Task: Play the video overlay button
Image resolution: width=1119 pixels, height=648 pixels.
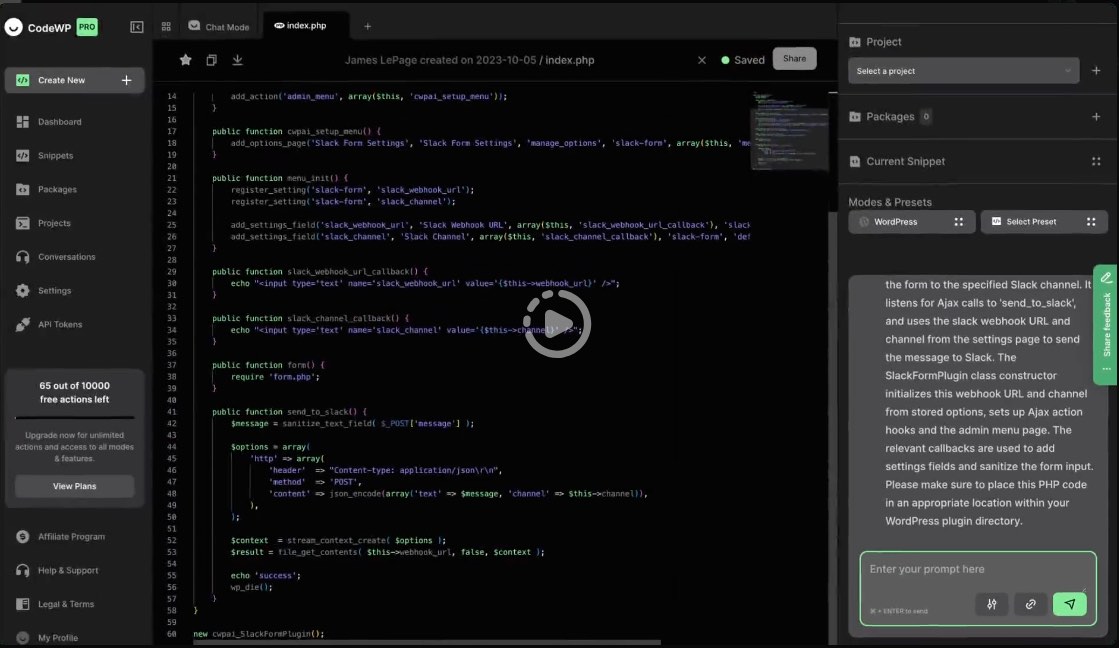Action: tap(557, 324)
